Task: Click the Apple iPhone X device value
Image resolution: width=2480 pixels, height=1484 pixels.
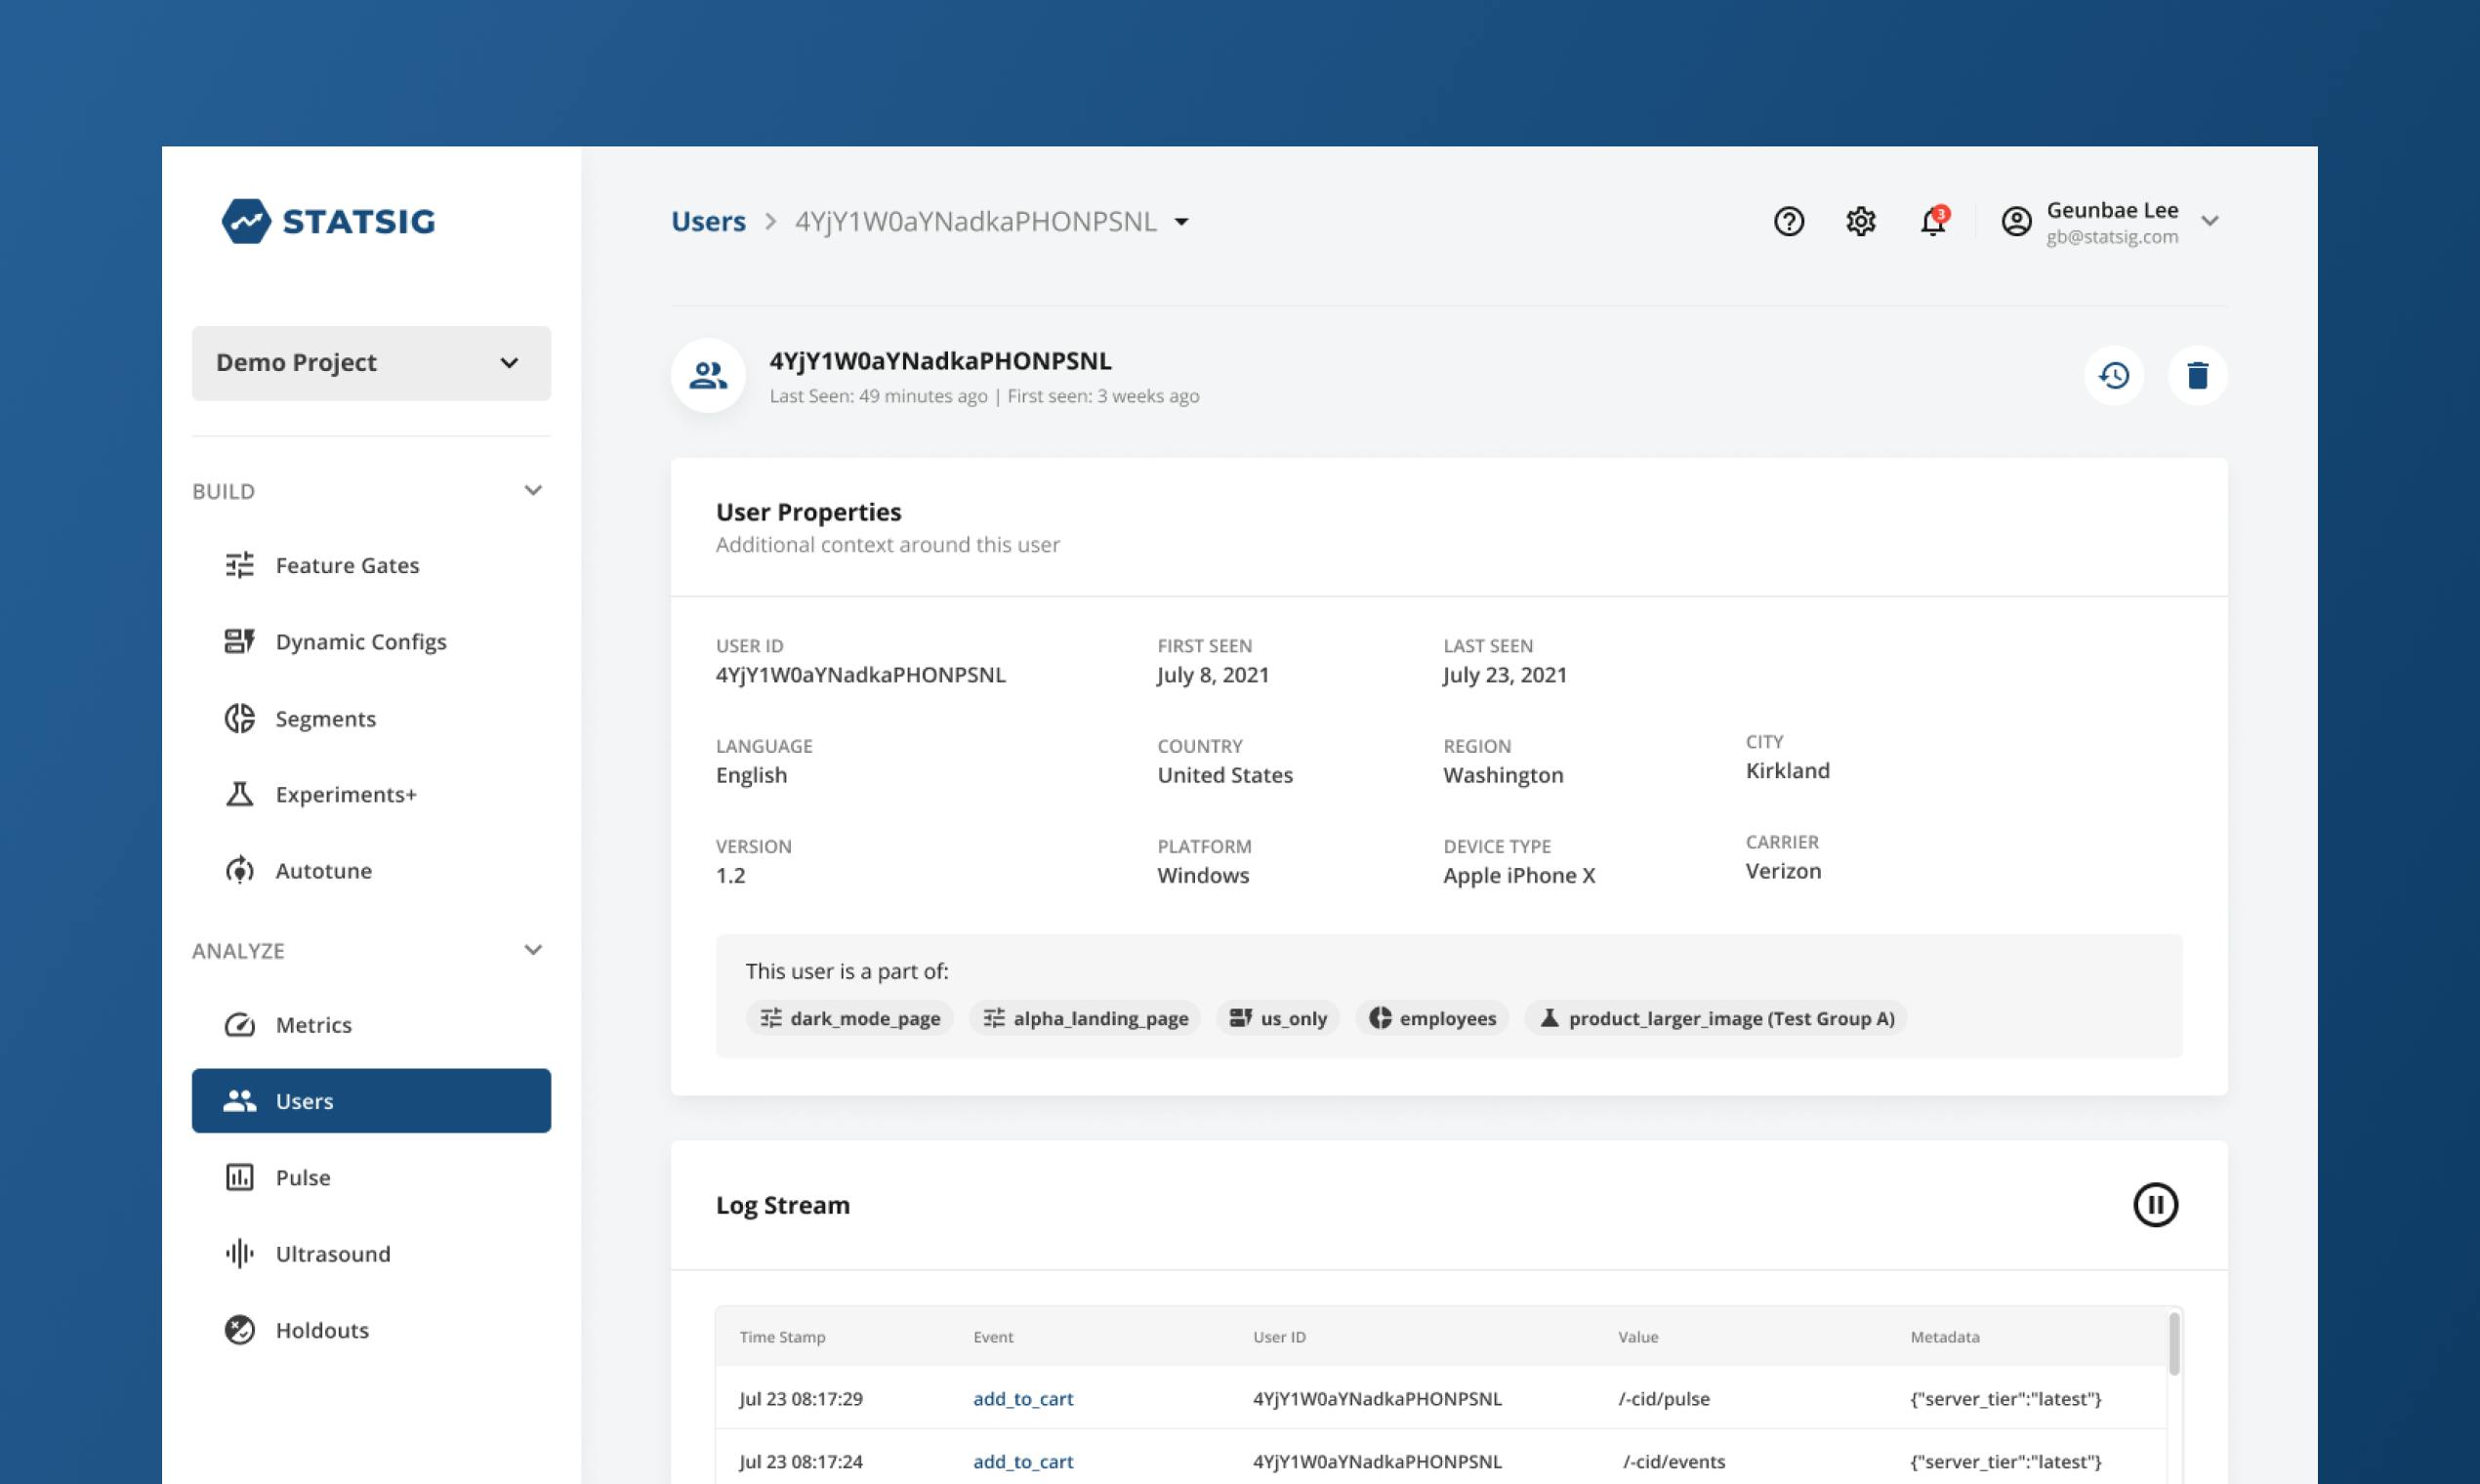Action: 1519,875
